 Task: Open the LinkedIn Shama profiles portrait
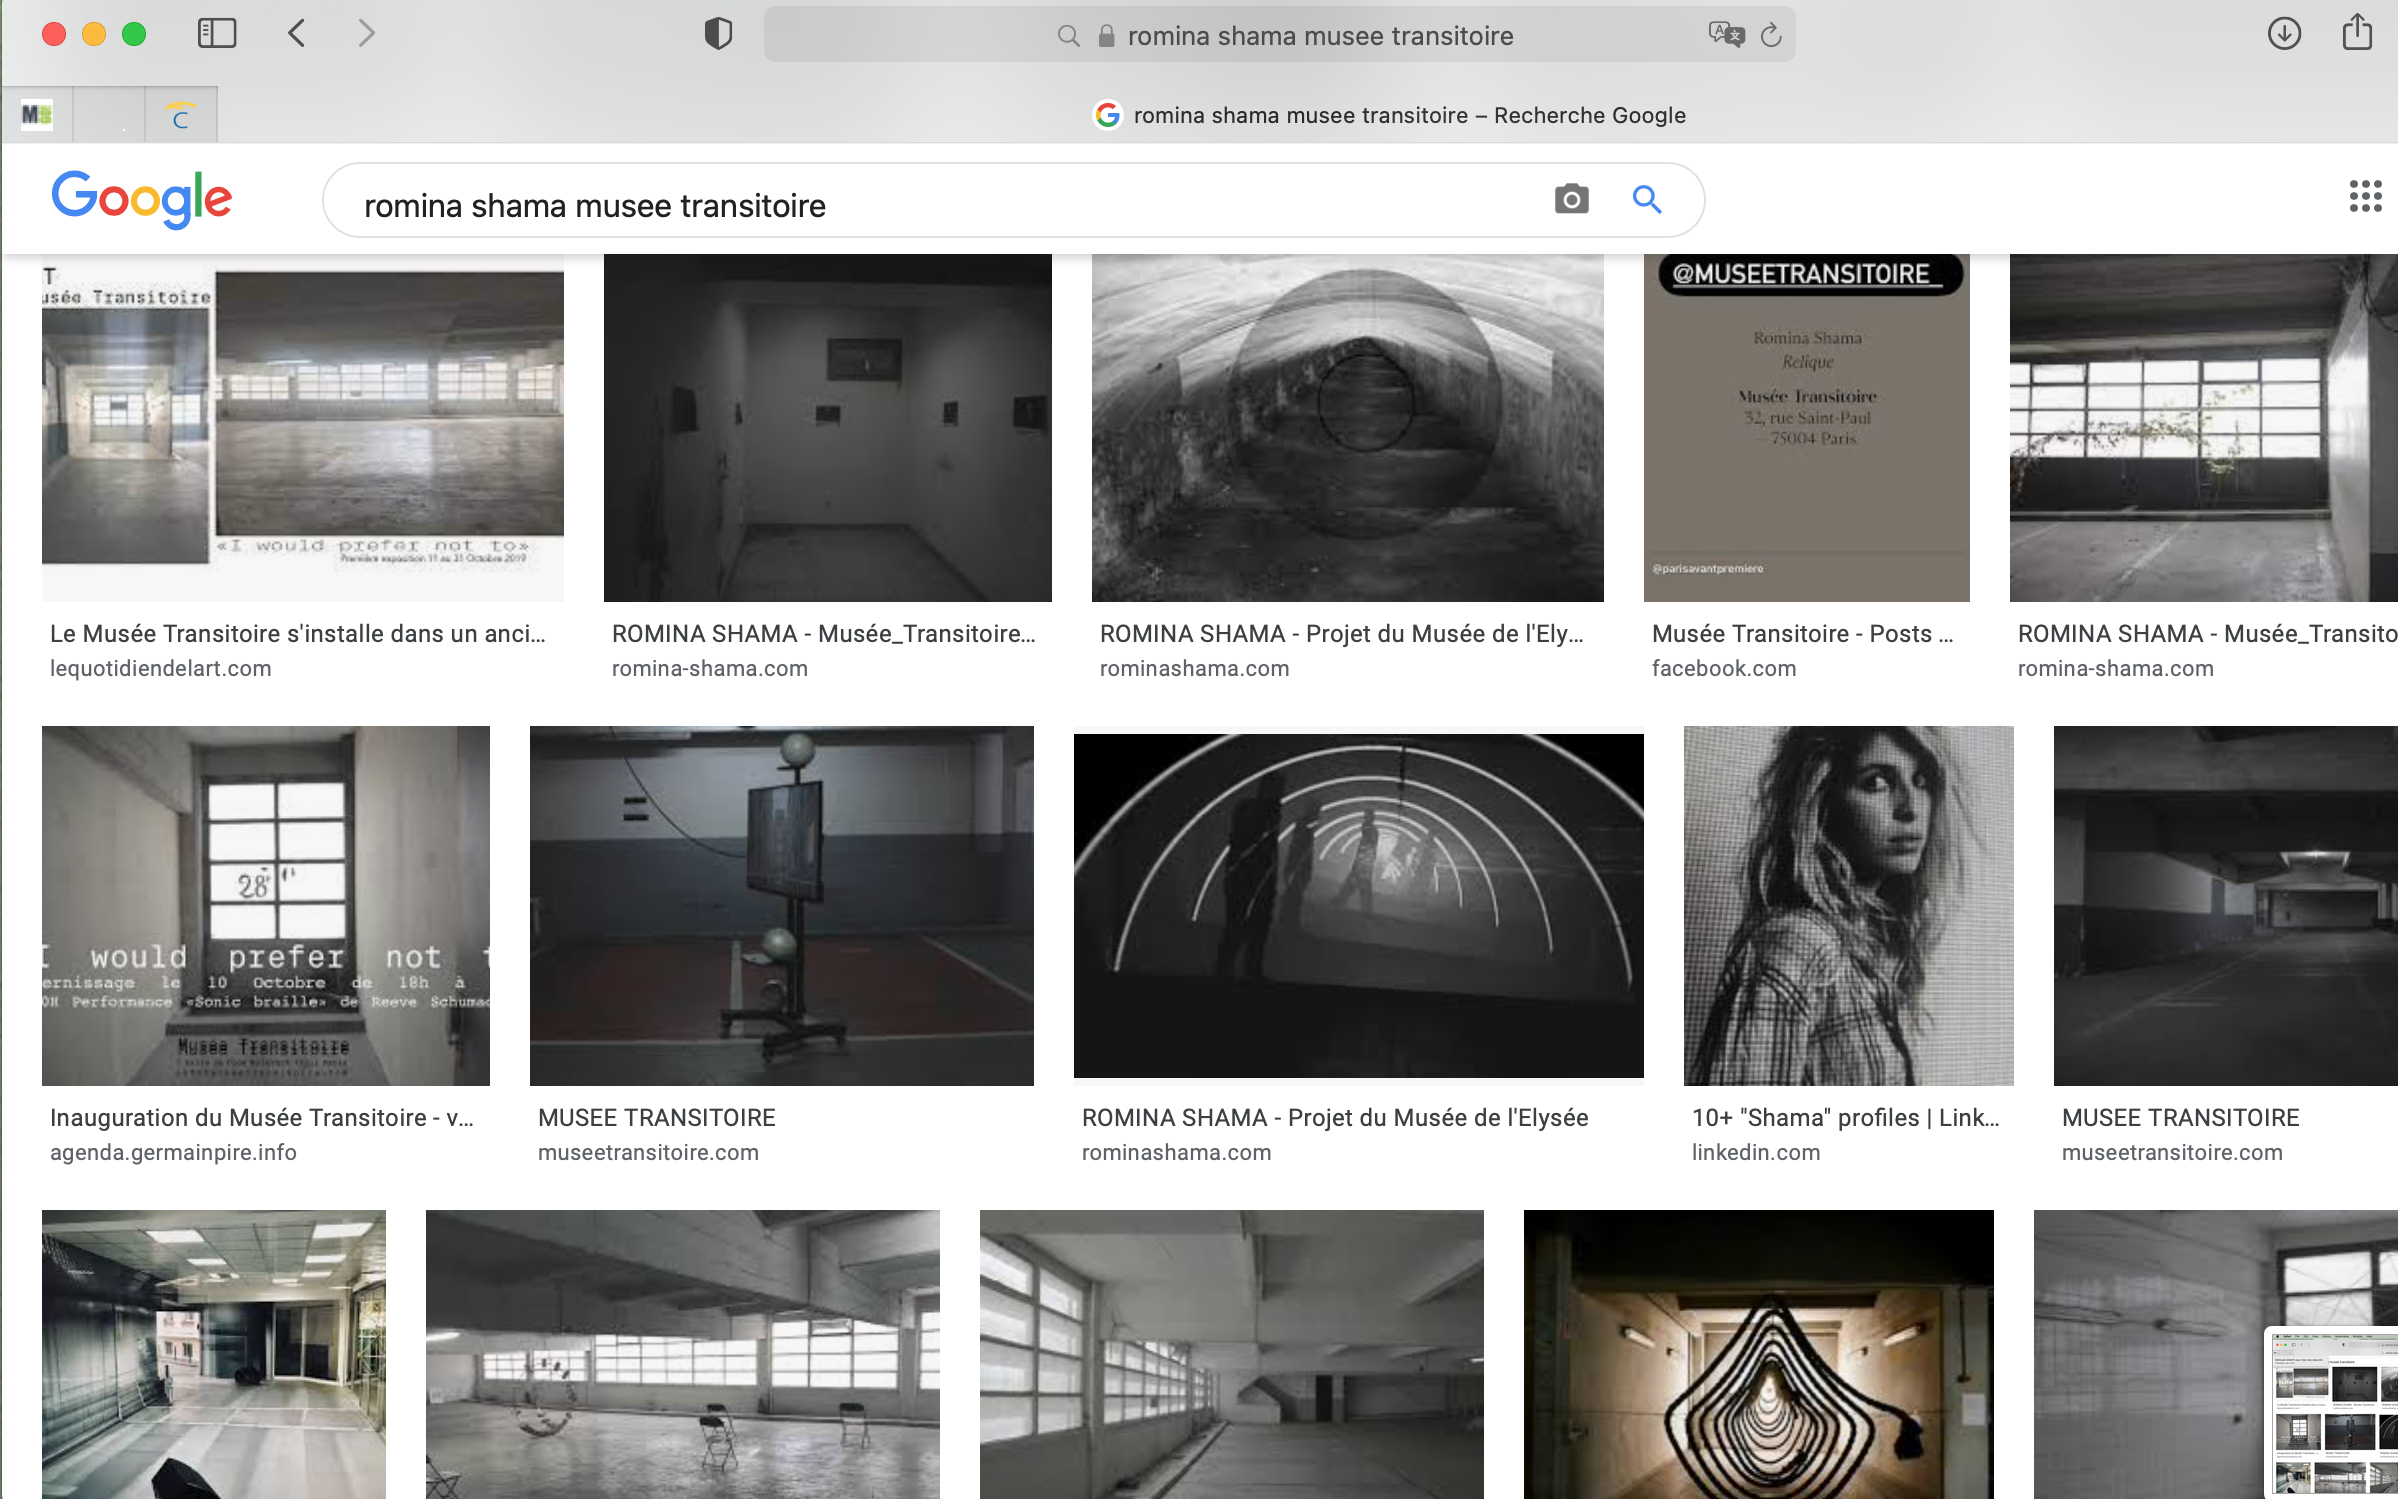(x=1848, y=905)
